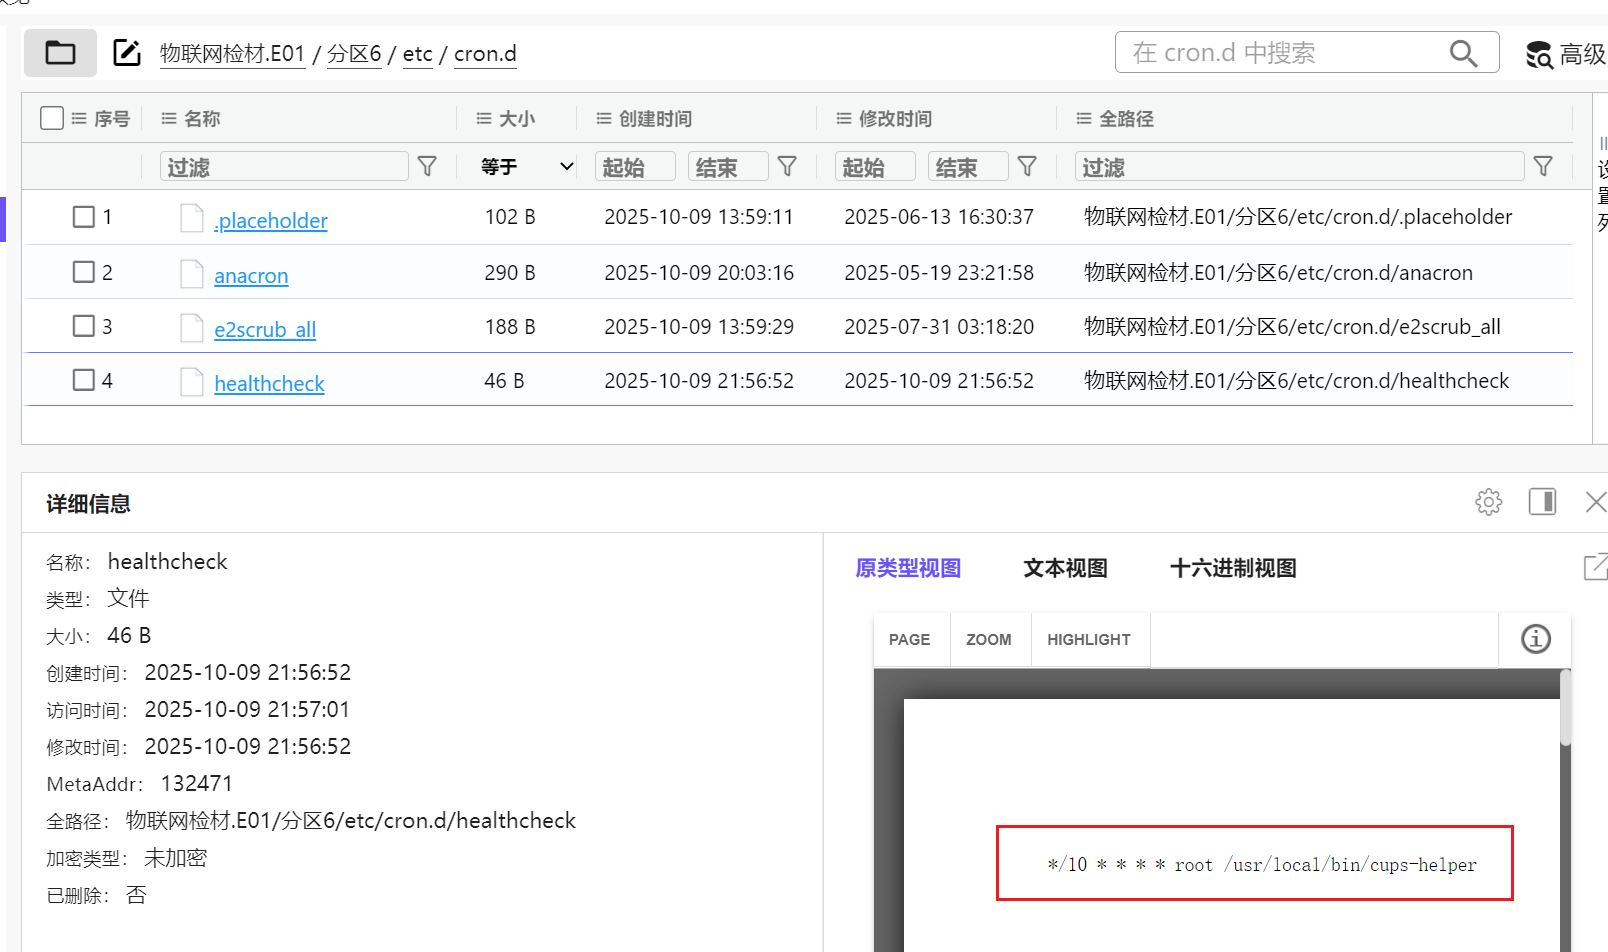Open the HIGHLIGHT menu in the viewer
This screenshot has height=952, width=1608.
tap(1088, 640)
